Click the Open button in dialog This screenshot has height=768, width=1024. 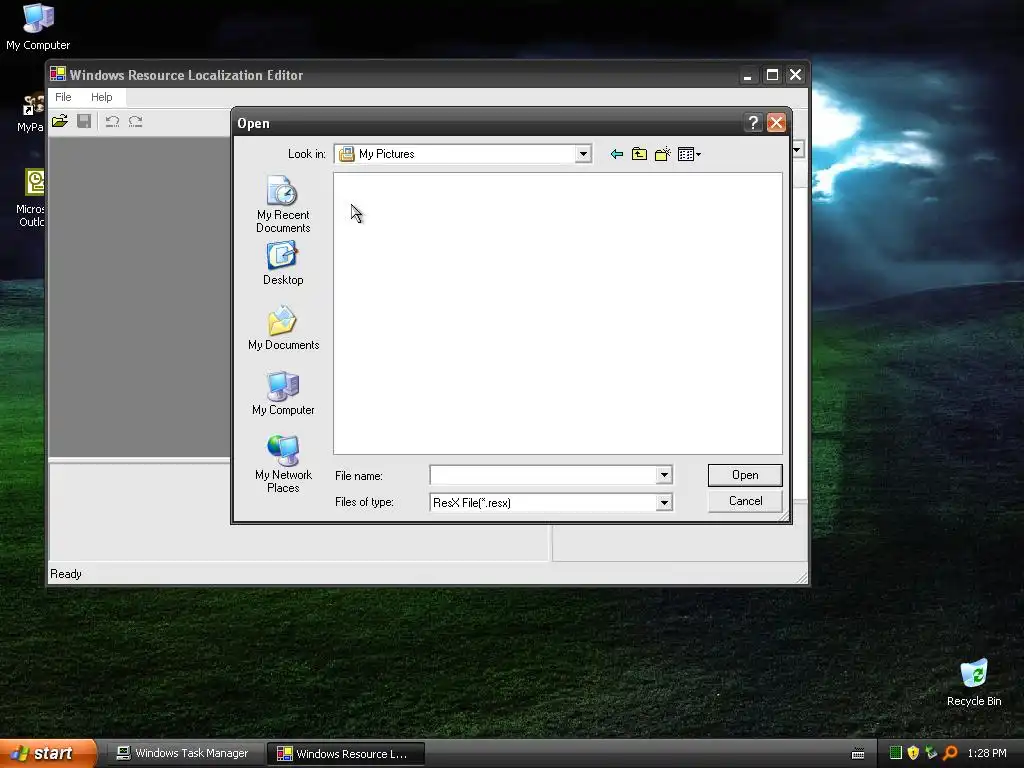tap(745, 475)
